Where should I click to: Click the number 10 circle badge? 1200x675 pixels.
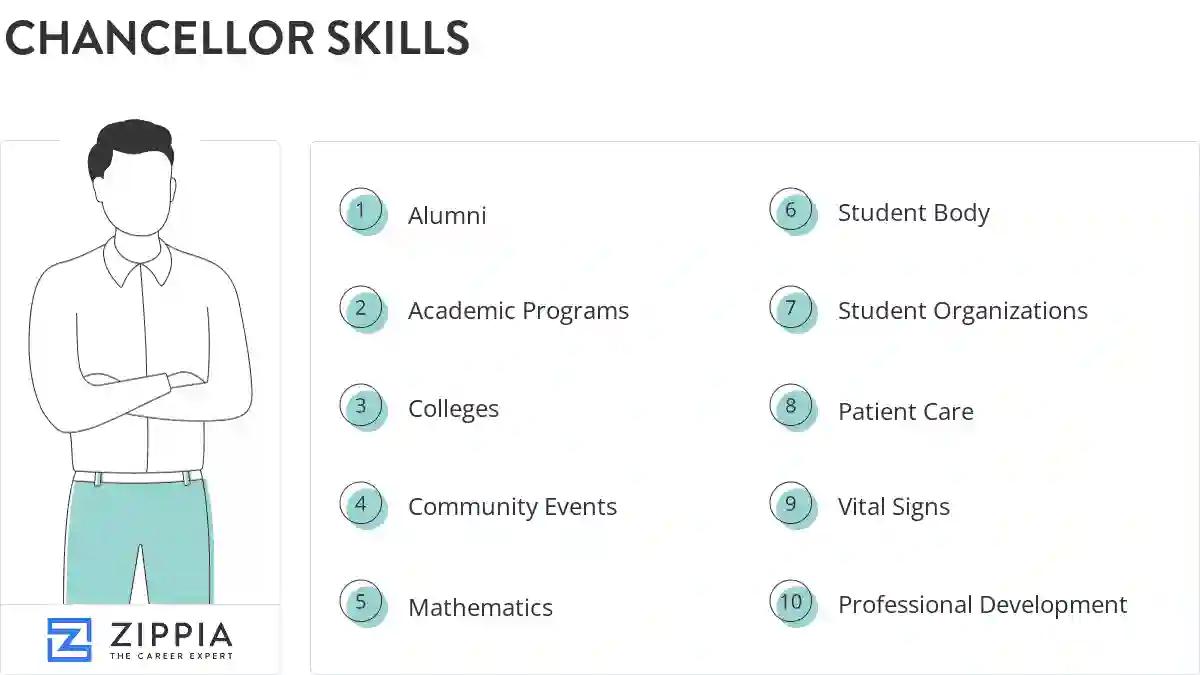coord(791,602)
